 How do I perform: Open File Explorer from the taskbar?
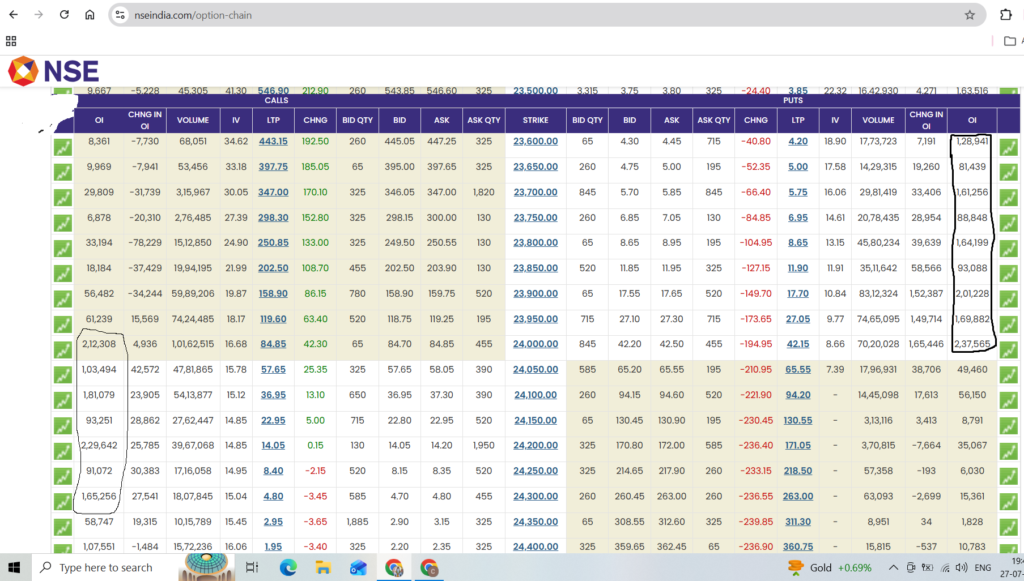[323, 568]
